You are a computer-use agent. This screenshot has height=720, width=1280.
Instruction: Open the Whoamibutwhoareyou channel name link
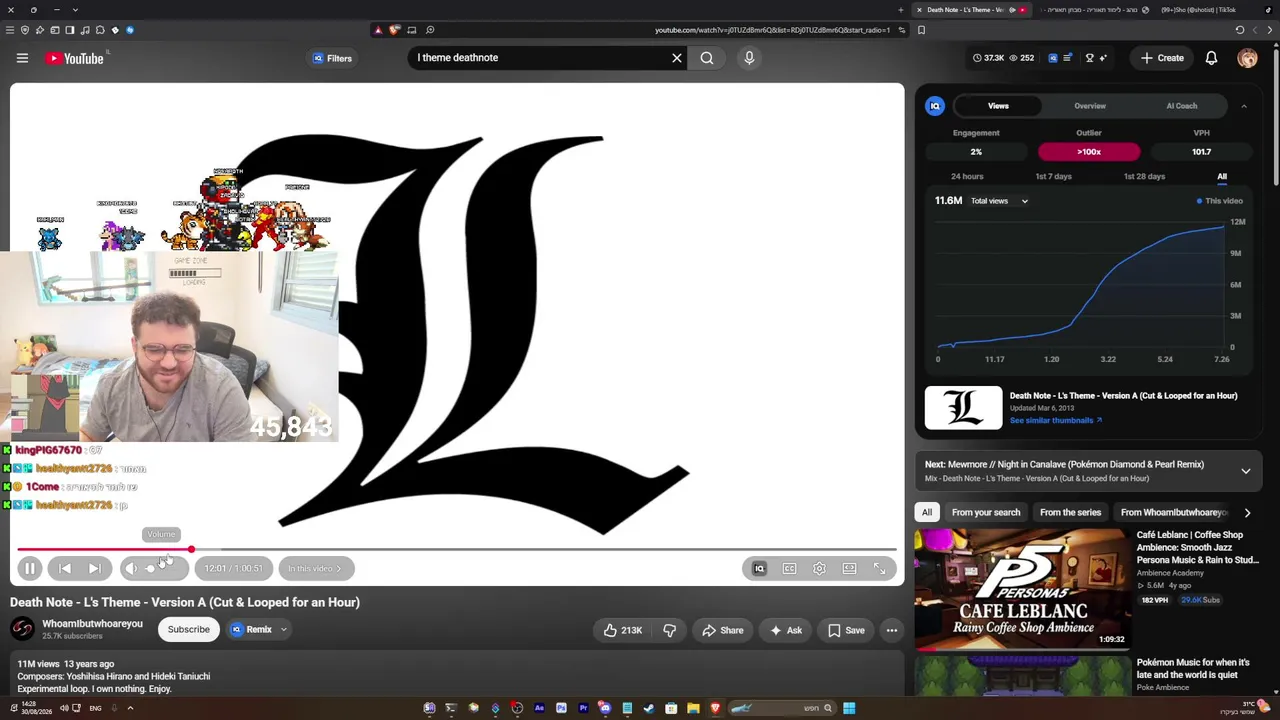pos(92,624)
